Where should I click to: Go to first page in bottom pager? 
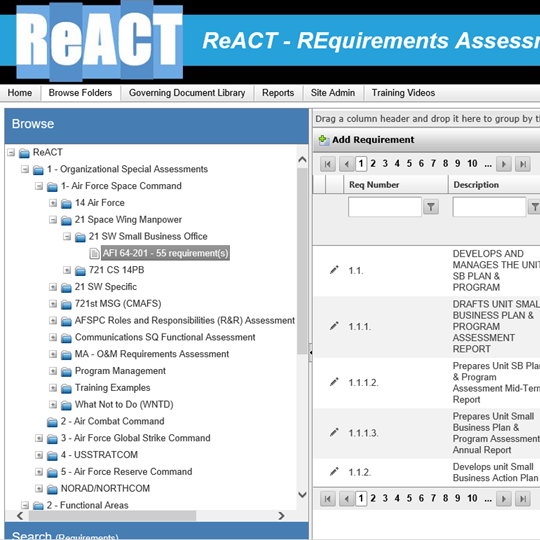click(328, 499)
